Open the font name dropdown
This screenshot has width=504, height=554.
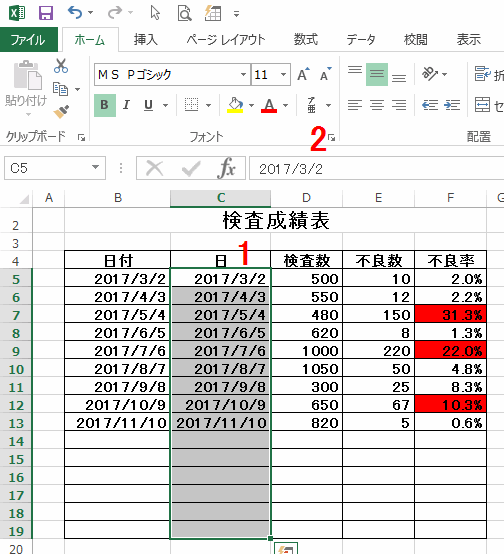243,75
